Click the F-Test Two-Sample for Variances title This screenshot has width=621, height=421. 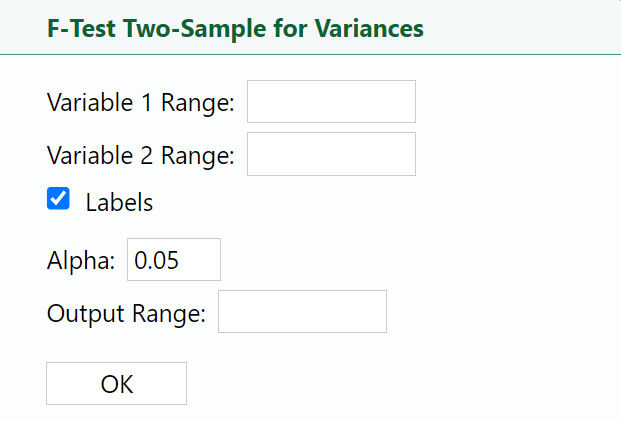(234, 27)
